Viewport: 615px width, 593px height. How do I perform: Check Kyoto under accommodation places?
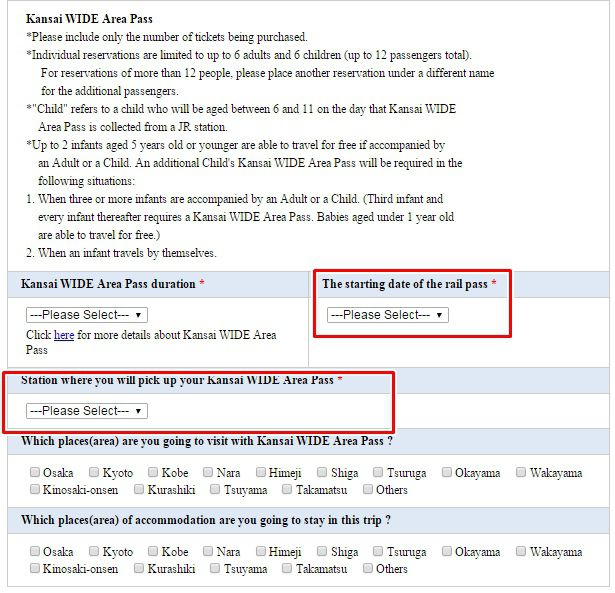[x=94, y=551]
